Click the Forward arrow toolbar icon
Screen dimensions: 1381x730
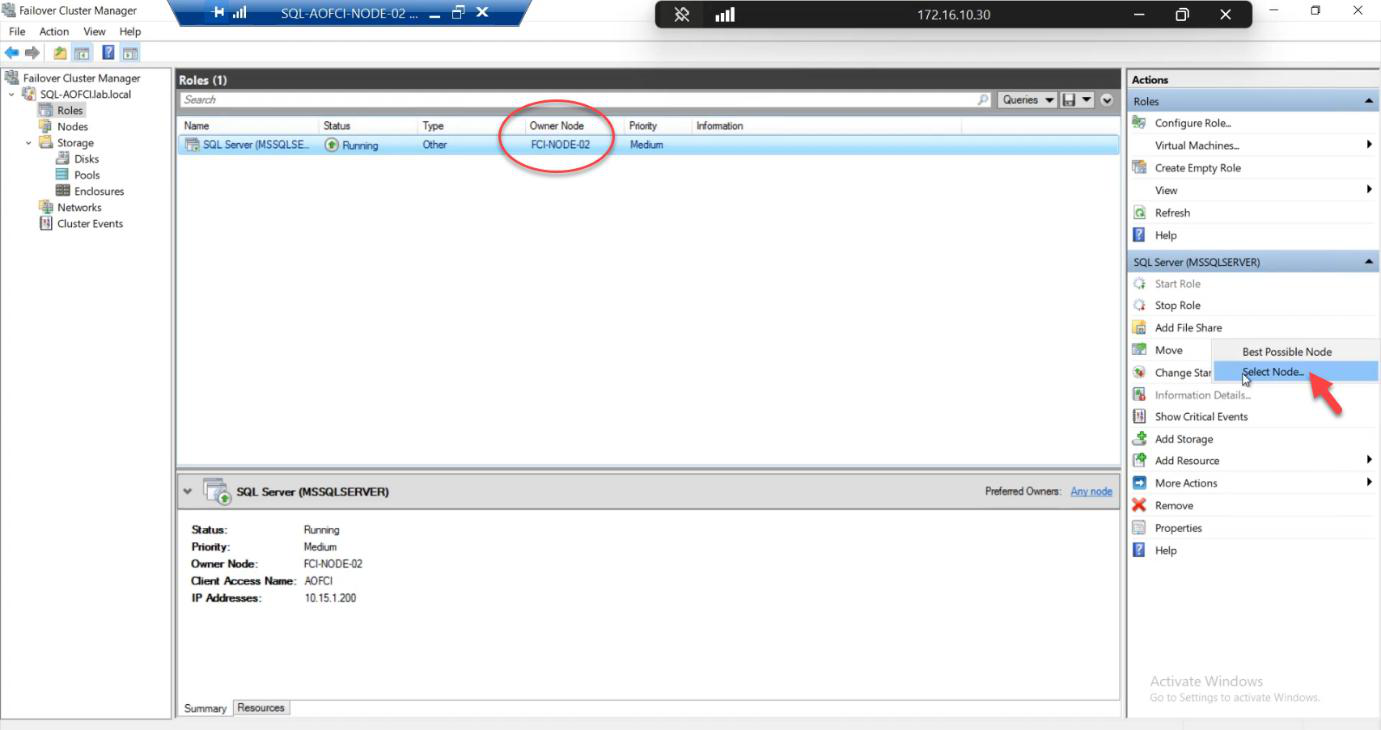32,53
